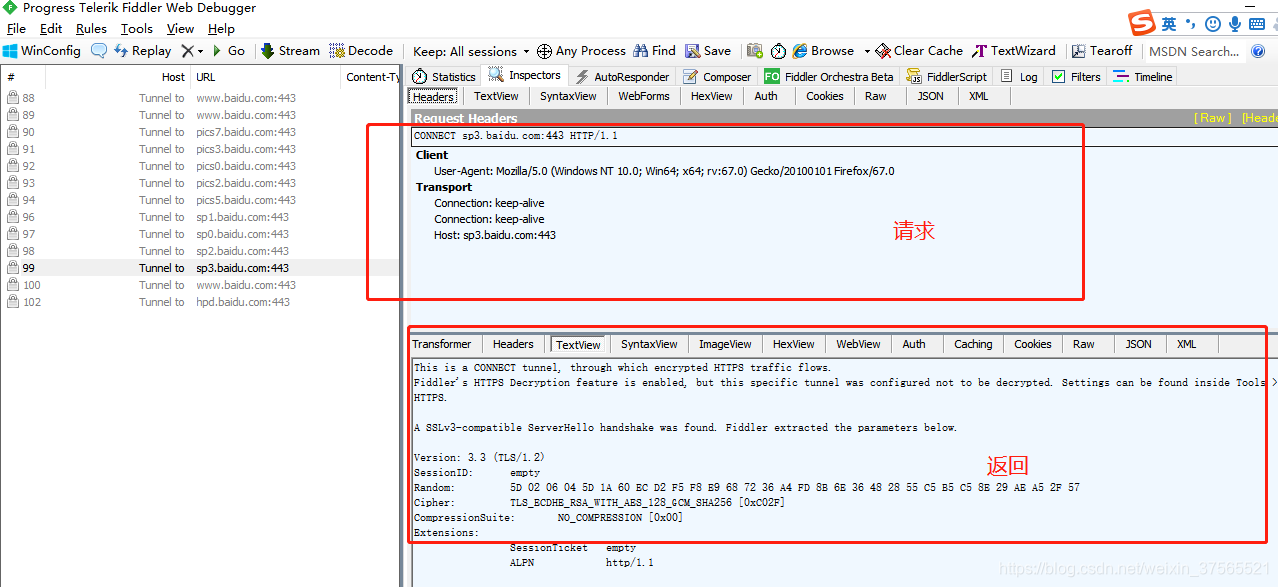Viewport: 1278px width, 587px height.
Task: Open Keep: All sessions dropdown
Action: point(471,51)
